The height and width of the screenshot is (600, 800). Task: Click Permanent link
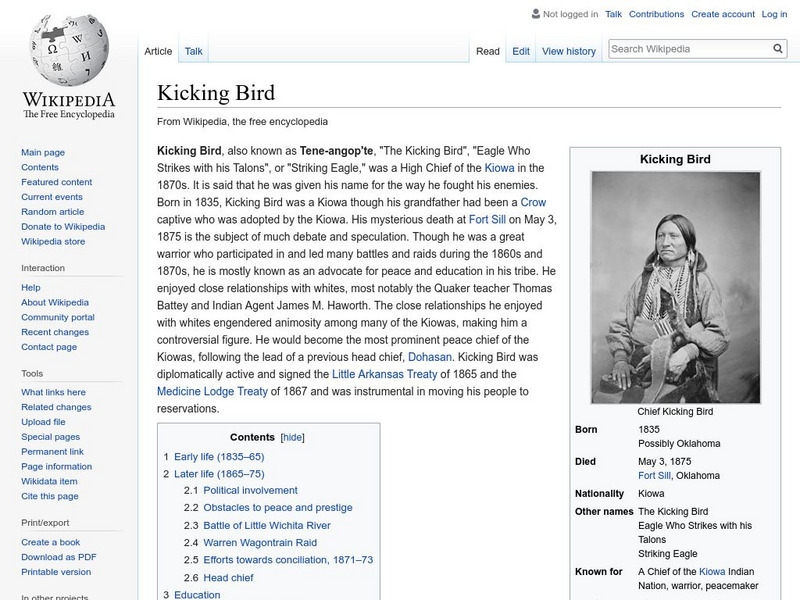click(x=52, y=451)
